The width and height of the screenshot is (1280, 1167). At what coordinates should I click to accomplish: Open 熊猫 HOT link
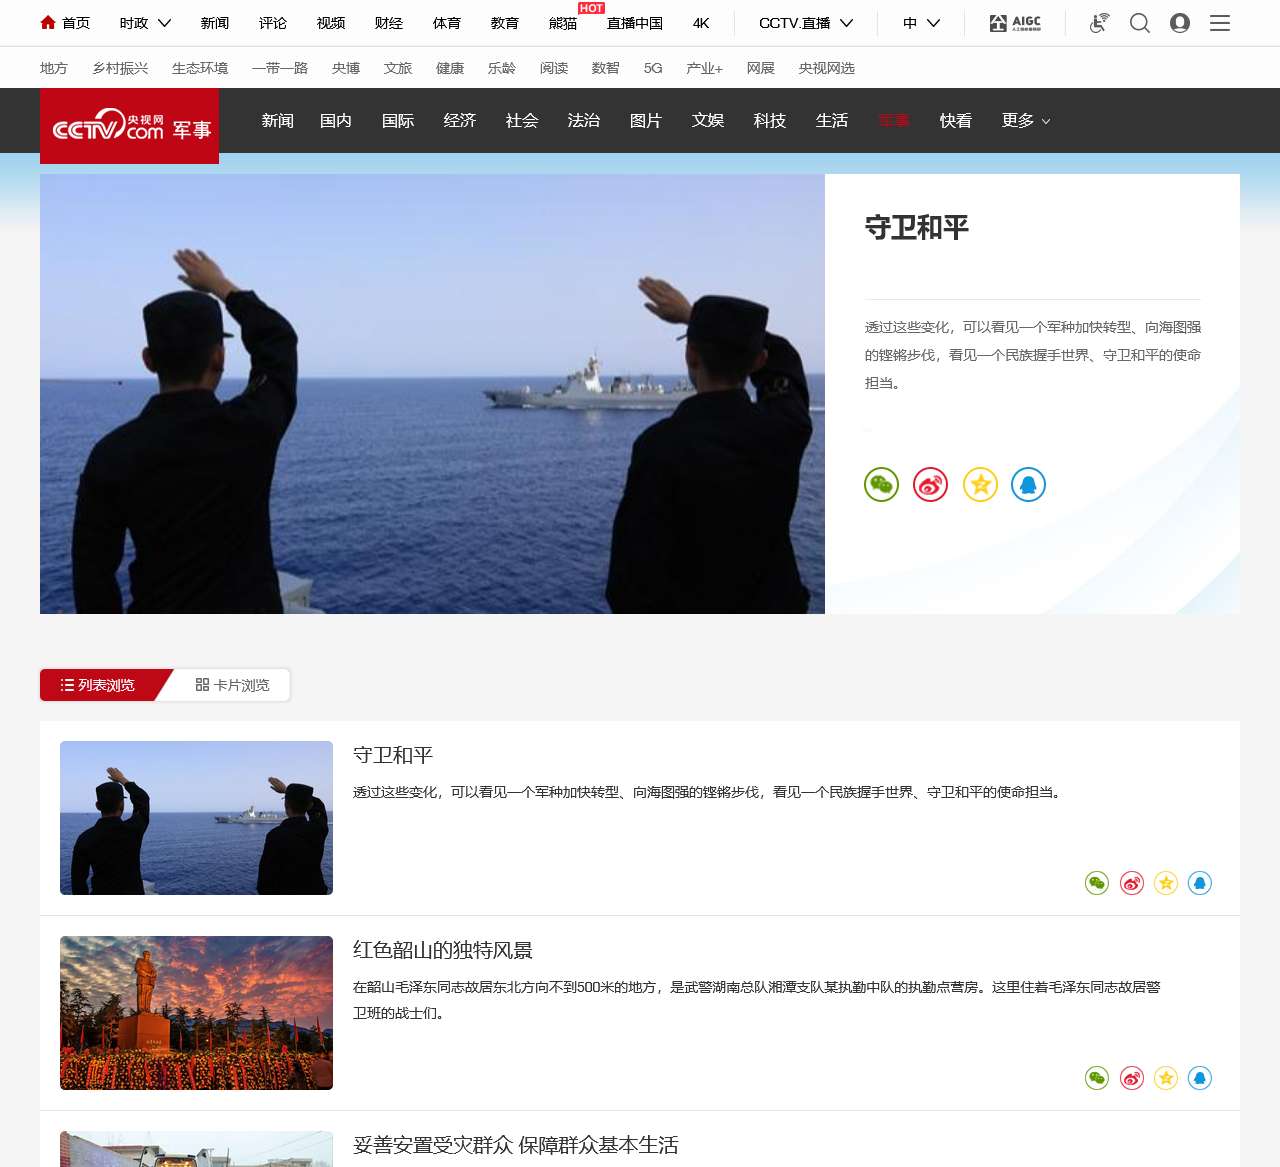(563, 23)
